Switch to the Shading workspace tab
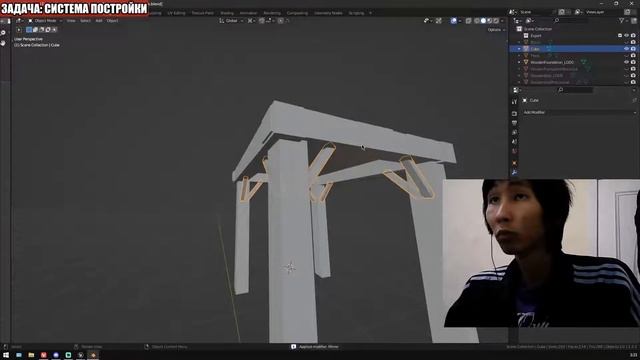The width and height of the screenshot is (640, 360). click(227, 13)
